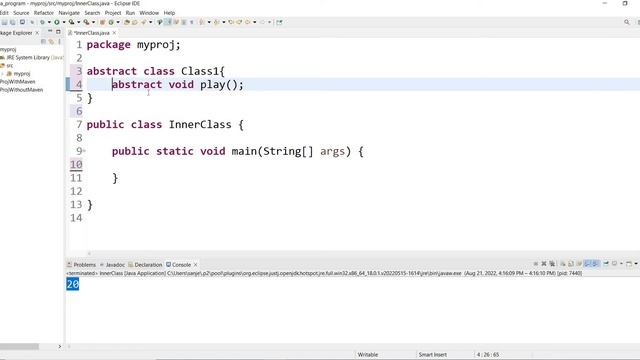Click the Coverage launch icon
The width and height of the screenshot is (640, 360).
coord(71,22)
